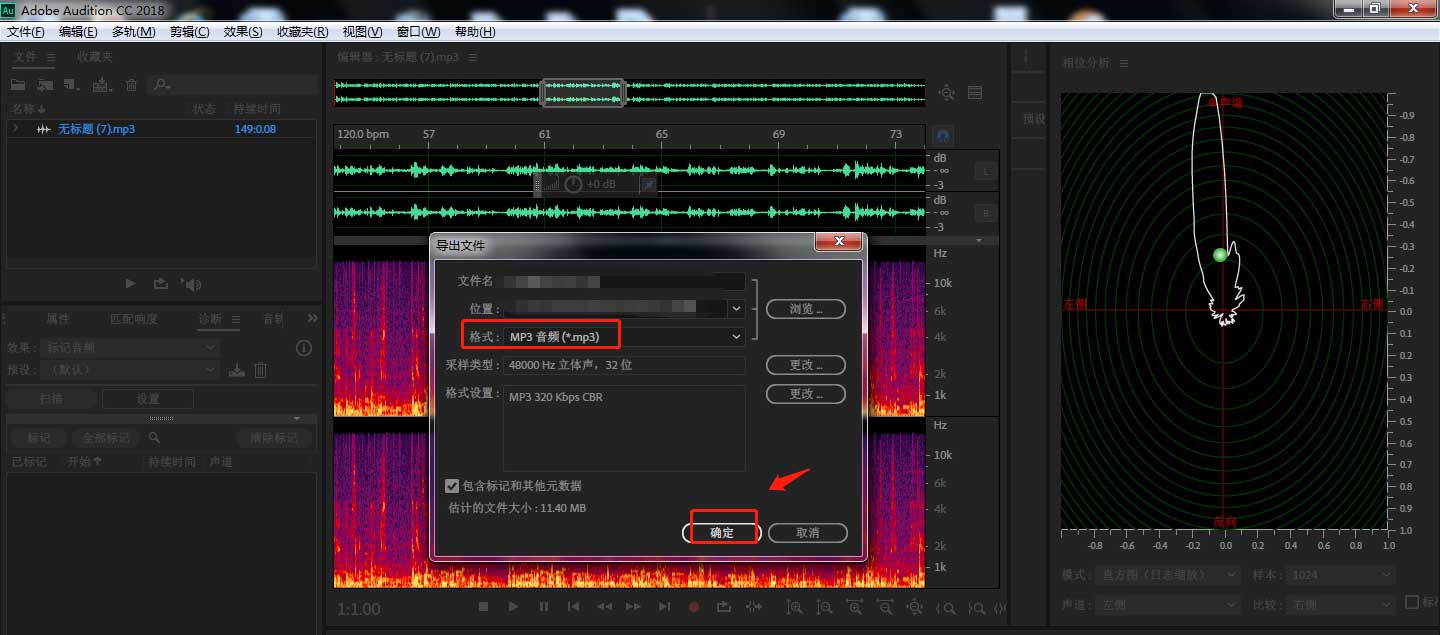Open the 效果(S) menu
The width and height of the screenshot is (1440, 635).
coord(242,31)
